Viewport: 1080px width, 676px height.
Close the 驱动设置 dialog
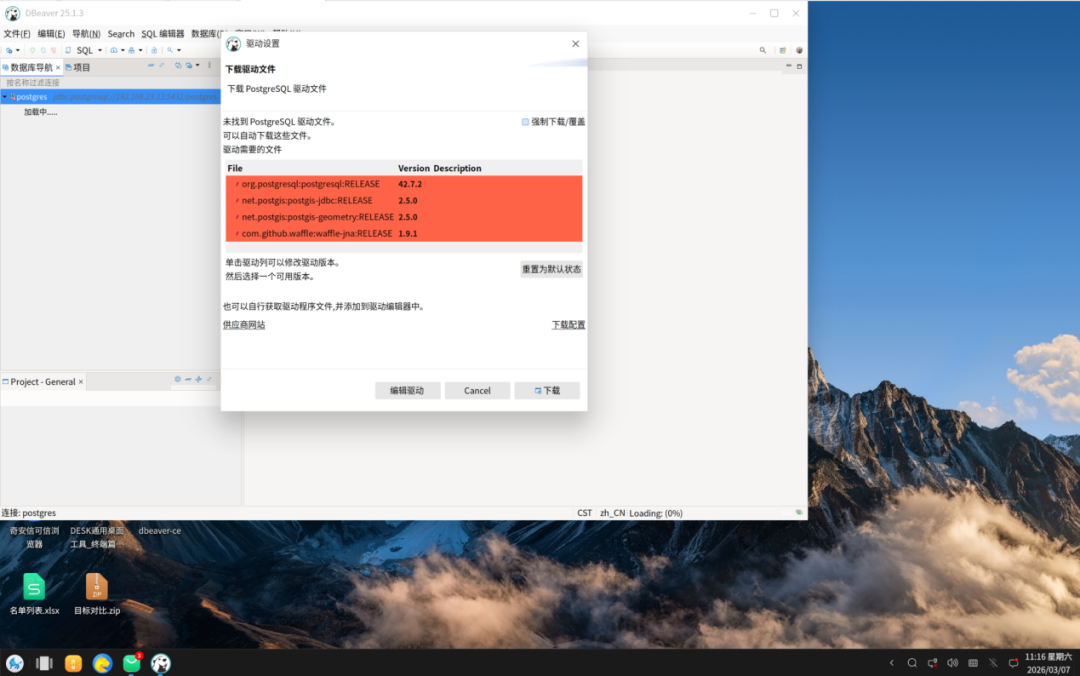[575, 43]
